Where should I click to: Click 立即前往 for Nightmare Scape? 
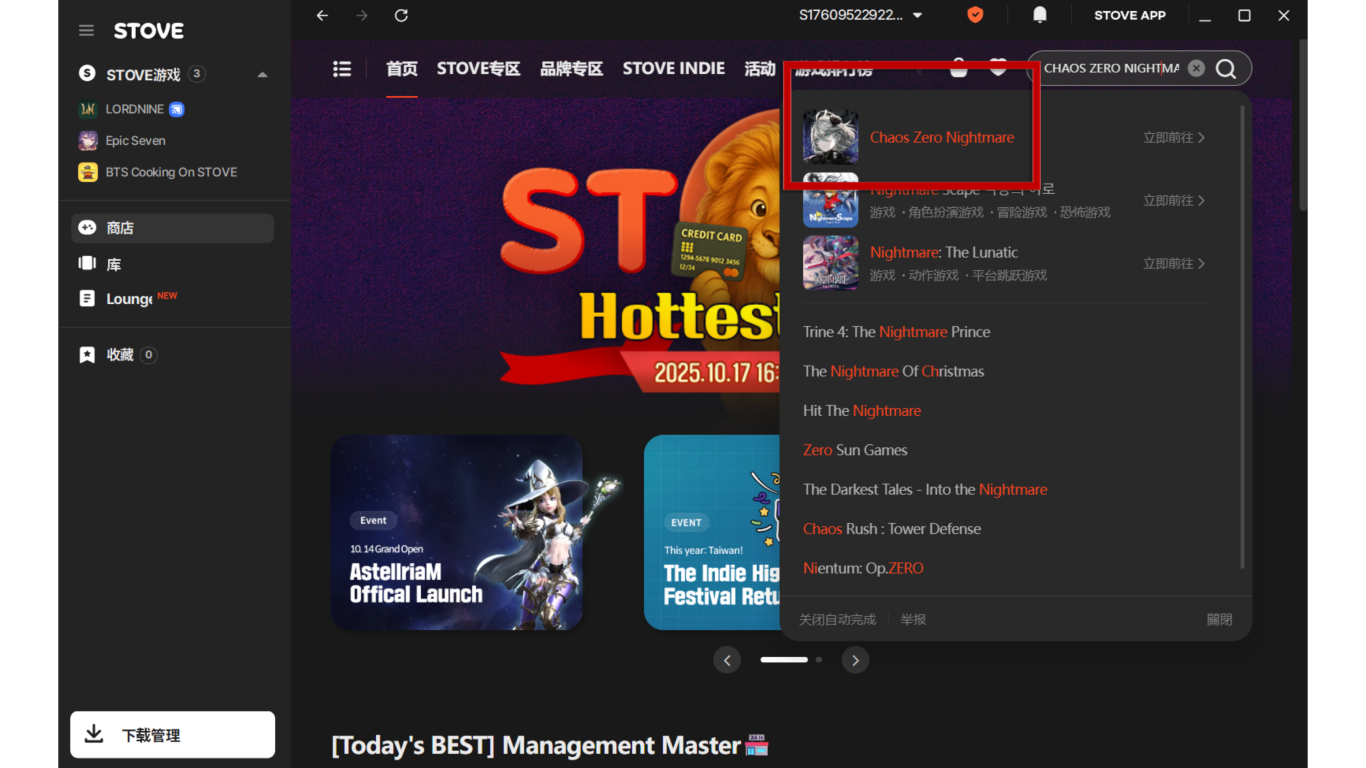[x=1174, y=201]
